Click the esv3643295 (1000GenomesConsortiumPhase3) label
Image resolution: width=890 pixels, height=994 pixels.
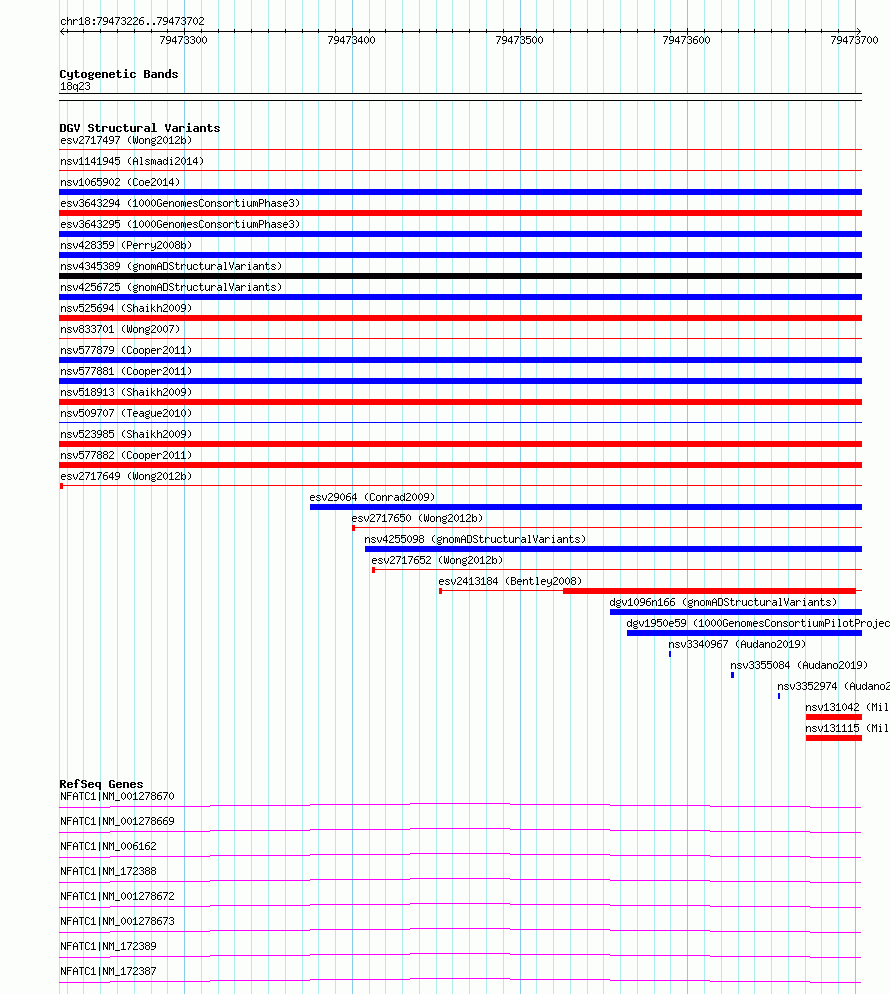click(x=180, y=224)
